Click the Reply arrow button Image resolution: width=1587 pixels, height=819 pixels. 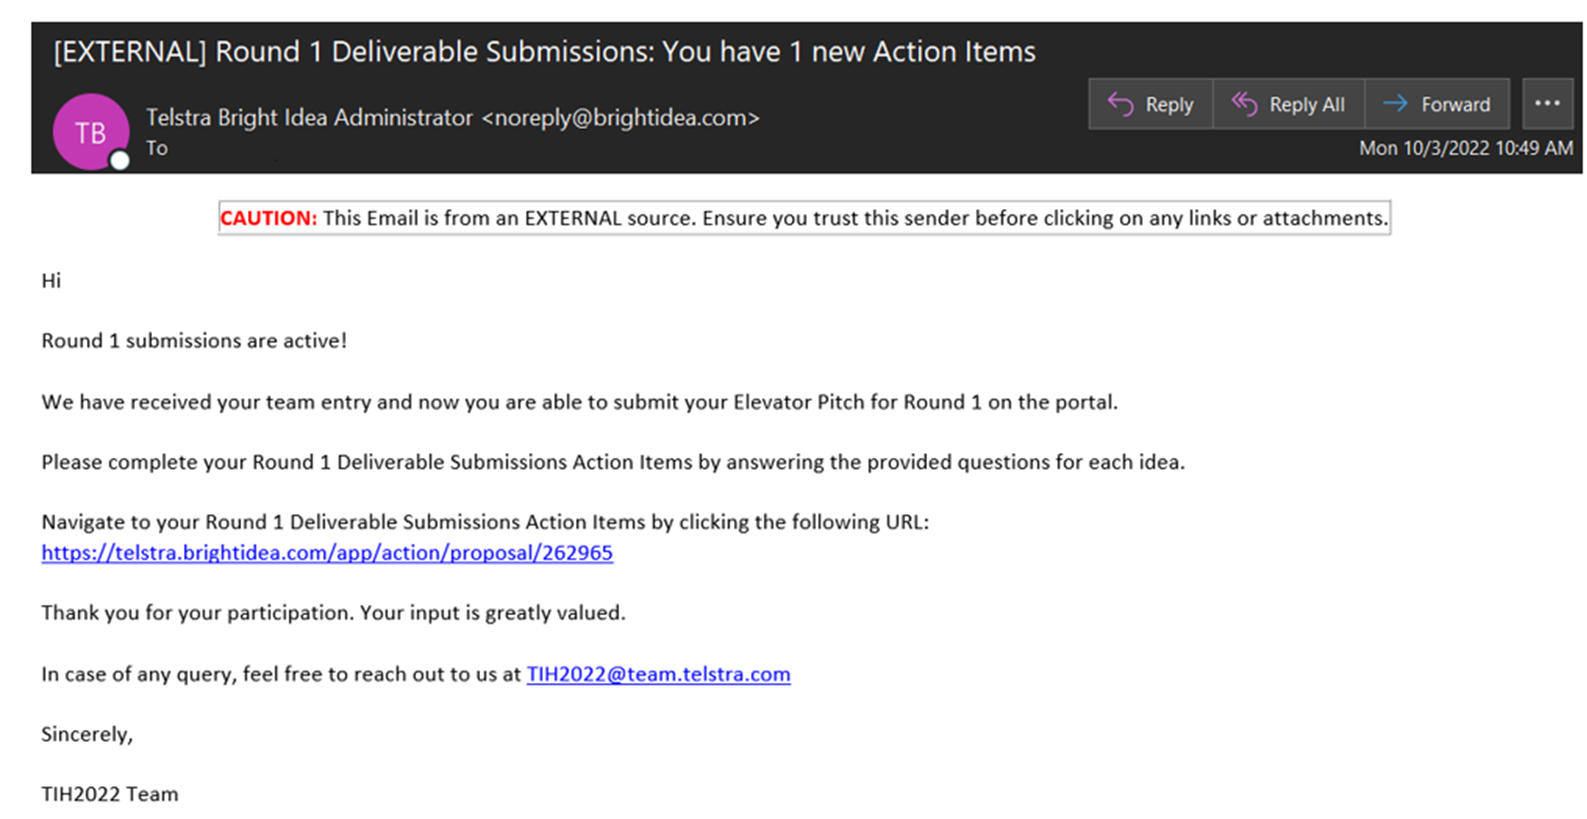click(1150, 104)
